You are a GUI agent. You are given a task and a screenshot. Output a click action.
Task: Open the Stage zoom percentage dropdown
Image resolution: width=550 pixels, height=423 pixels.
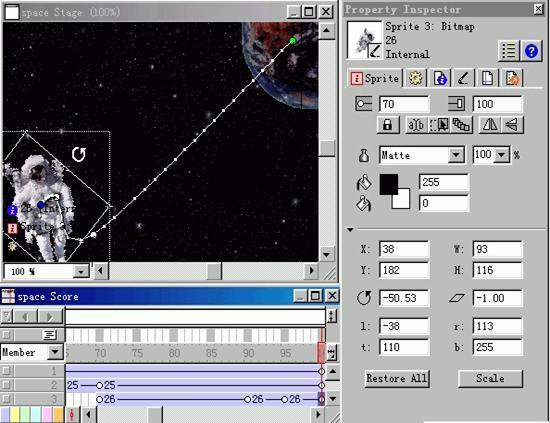[x=81, y=271]
